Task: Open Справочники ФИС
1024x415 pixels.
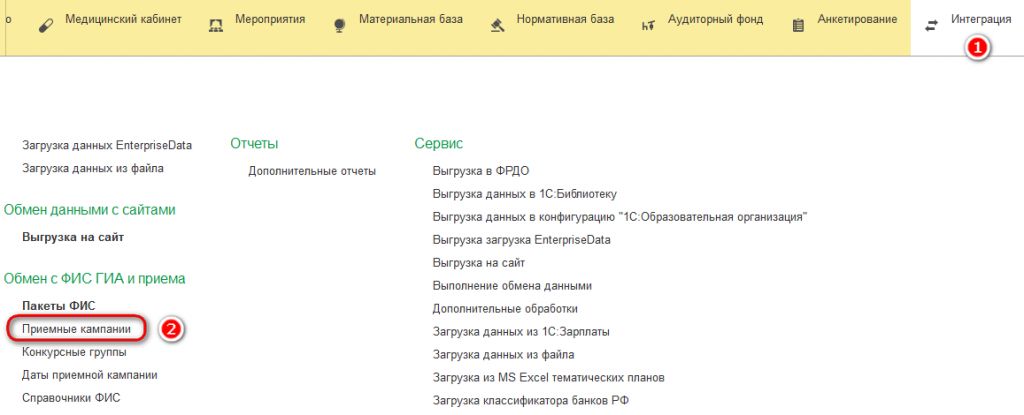Action: coord(71,398)
